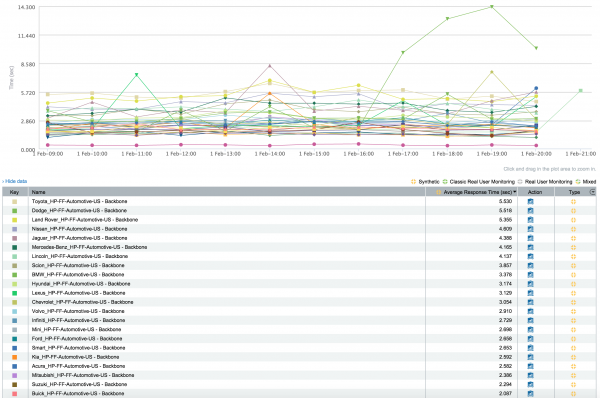Screen dimensions: 600x398
Task: Open action icon for Nissan row
Action: point(530,229)
